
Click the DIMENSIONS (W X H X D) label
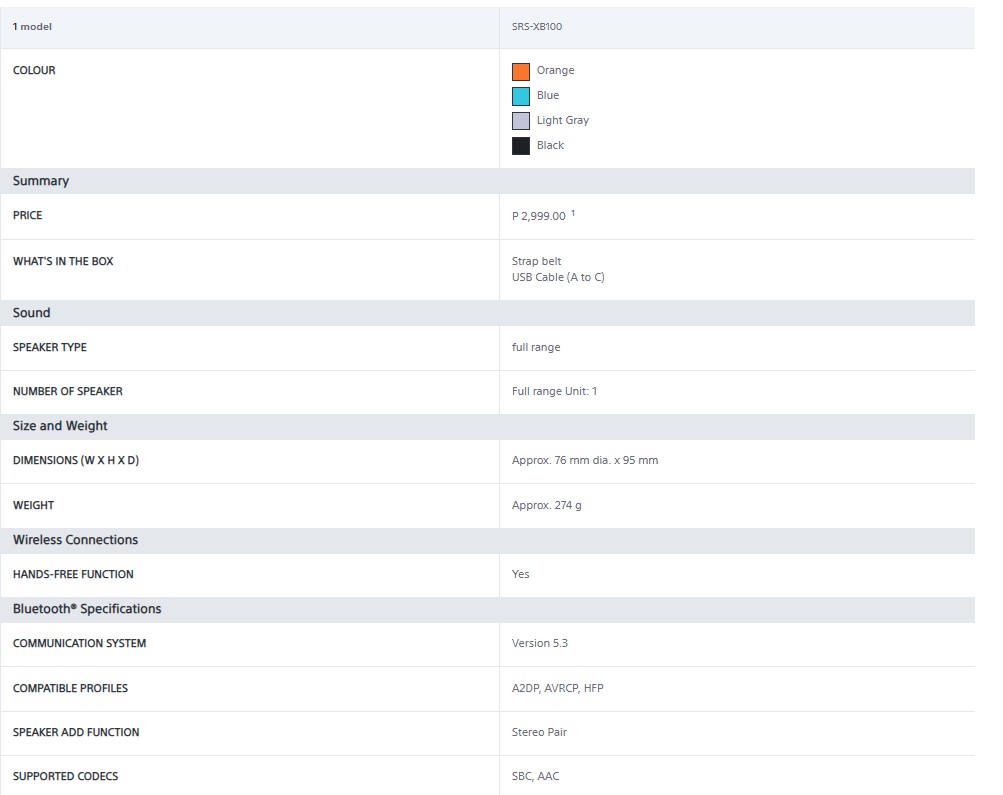tap(75, 460)
